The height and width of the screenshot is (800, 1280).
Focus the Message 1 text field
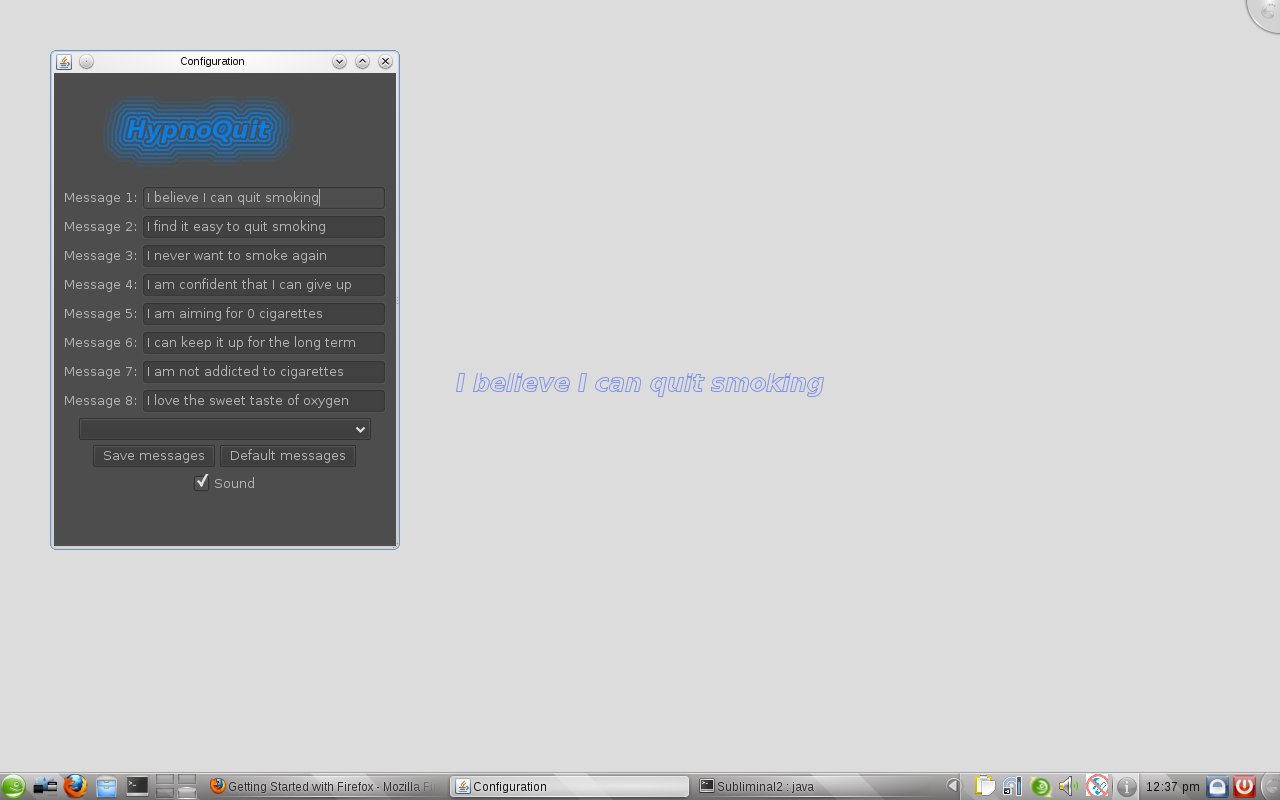pos(264,198)
